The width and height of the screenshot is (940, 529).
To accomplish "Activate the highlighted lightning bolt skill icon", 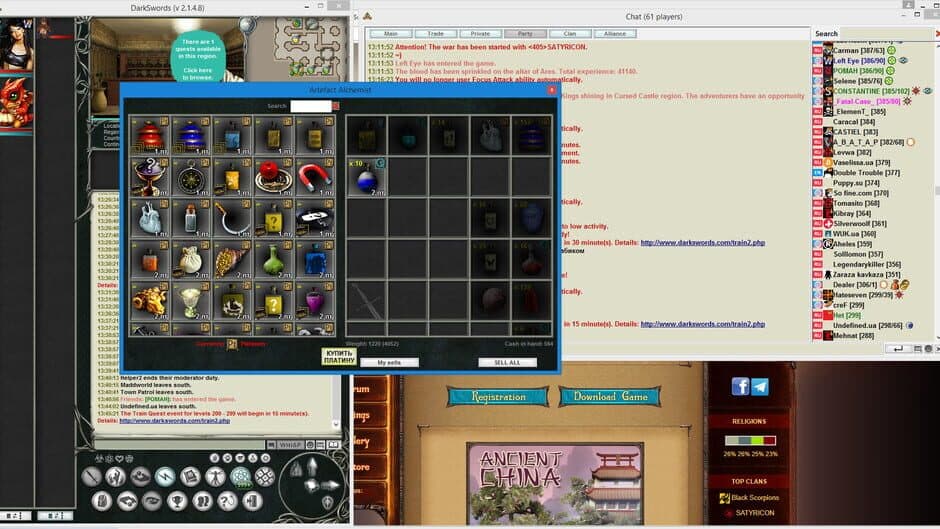I will [x=165, y=477].
